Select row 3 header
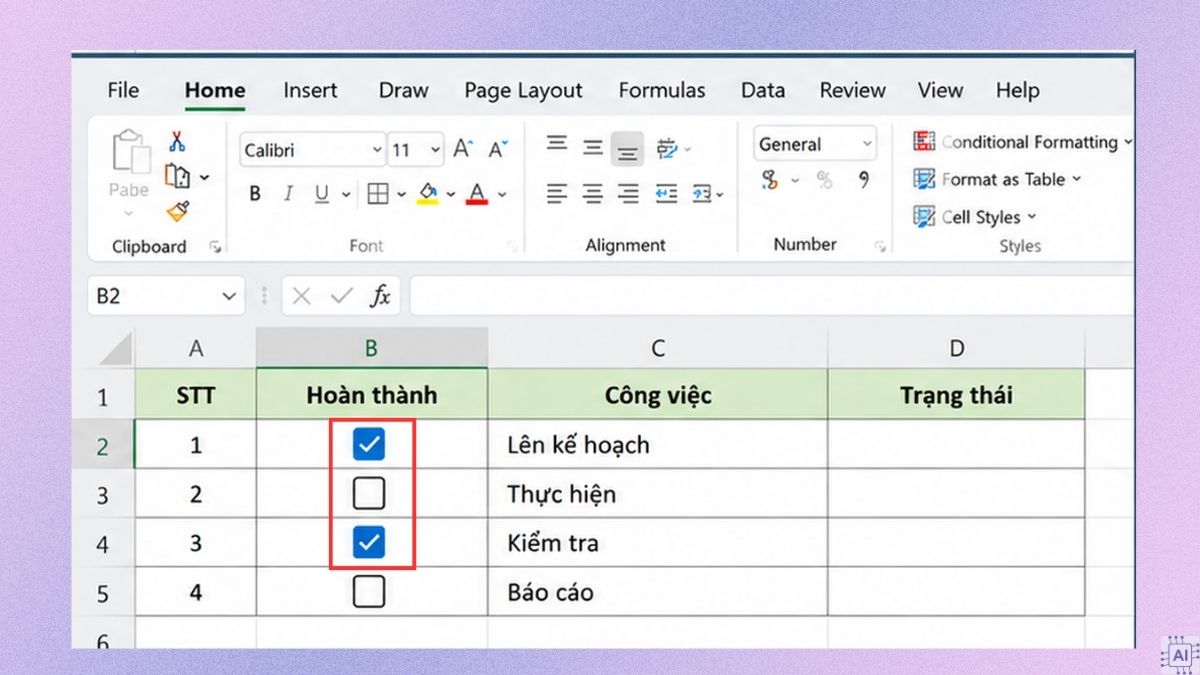 click(103, 494)
